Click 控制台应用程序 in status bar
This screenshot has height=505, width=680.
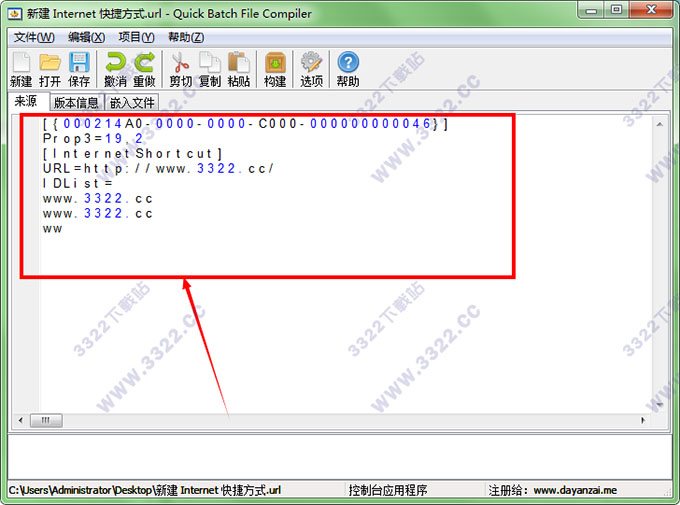tap(388, 490)
